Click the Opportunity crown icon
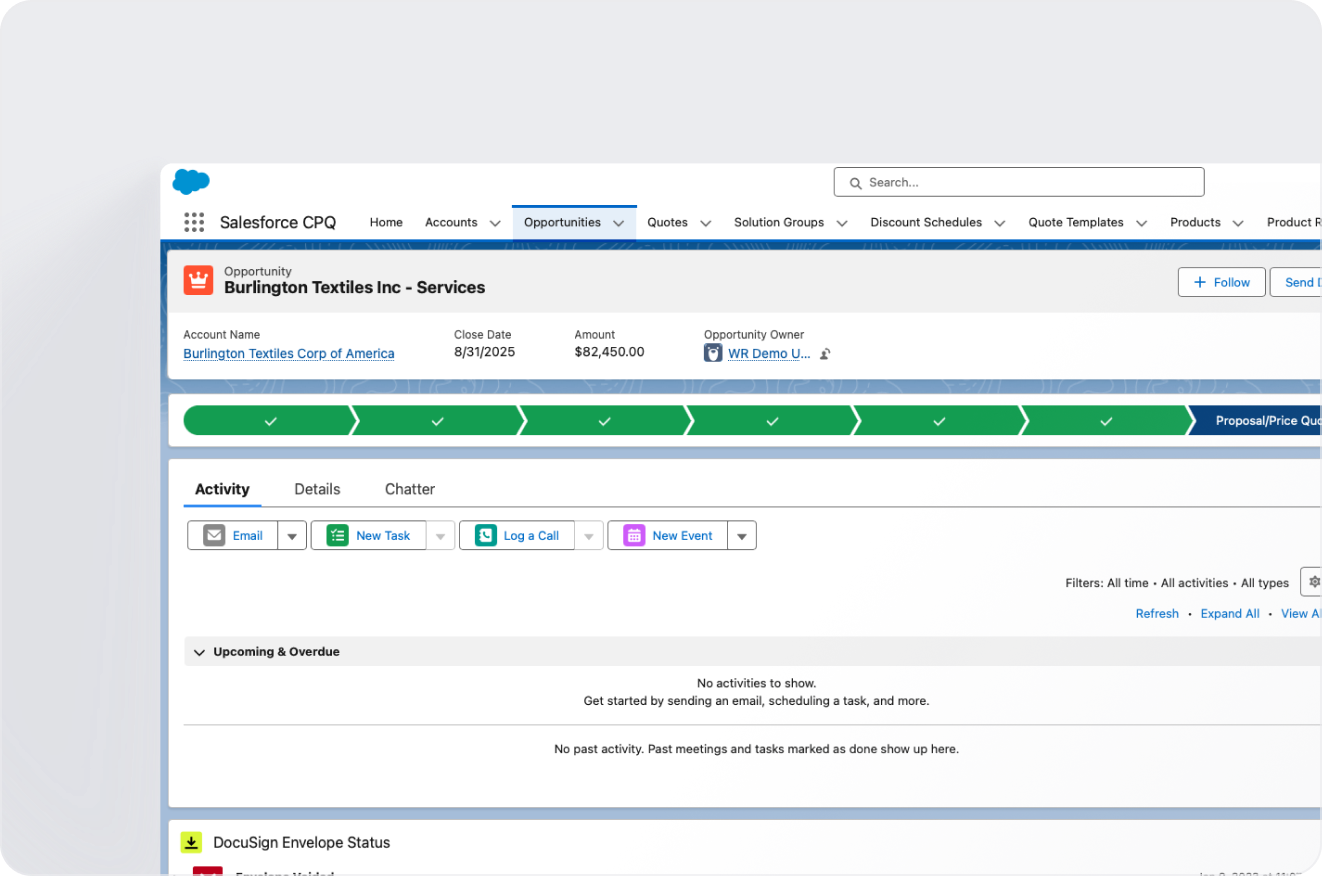The width and height of the screenshot is (1323, 876). 199,280
